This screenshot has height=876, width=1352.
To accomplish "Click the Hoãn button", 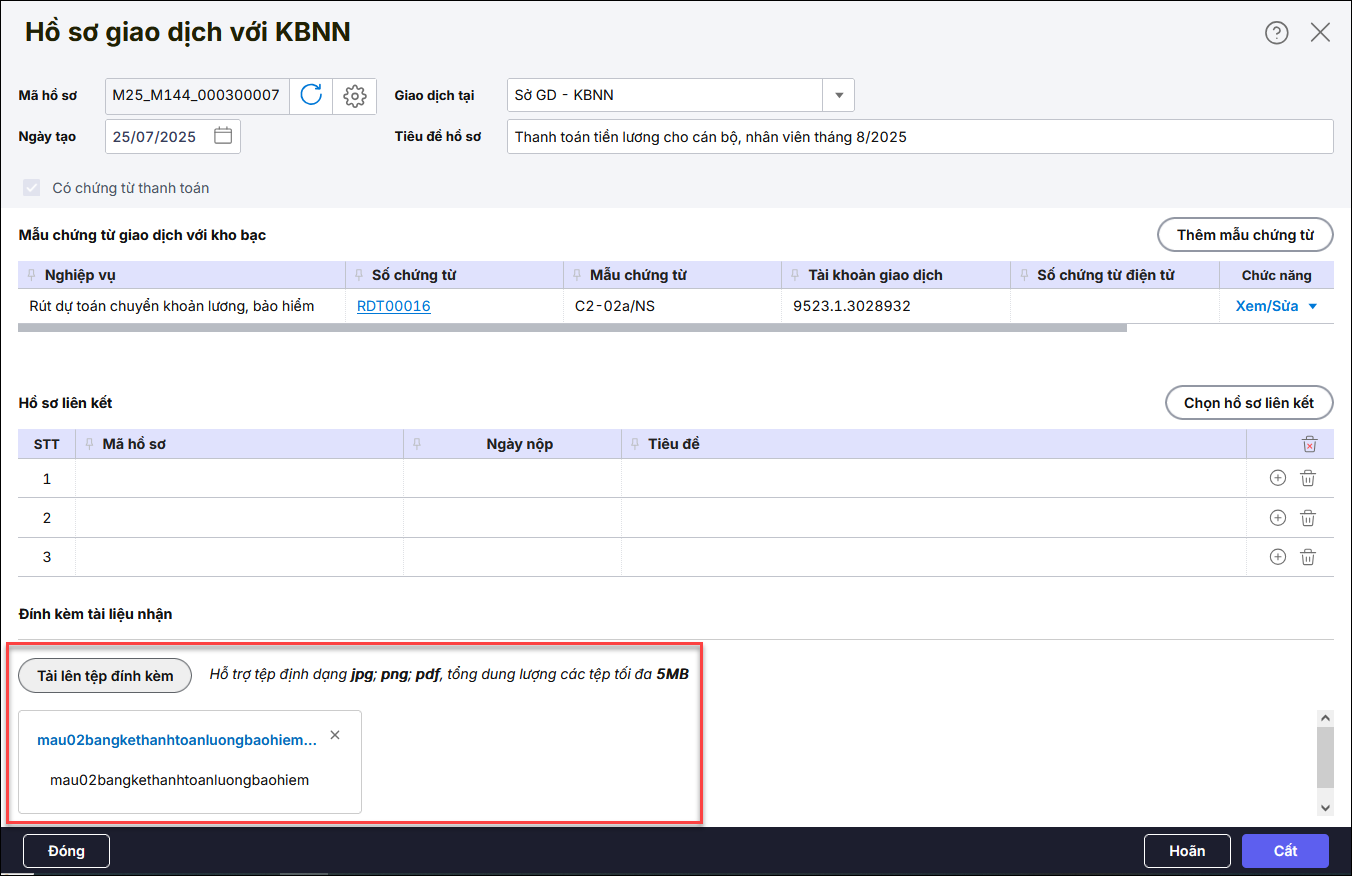I will (1186, 851).
